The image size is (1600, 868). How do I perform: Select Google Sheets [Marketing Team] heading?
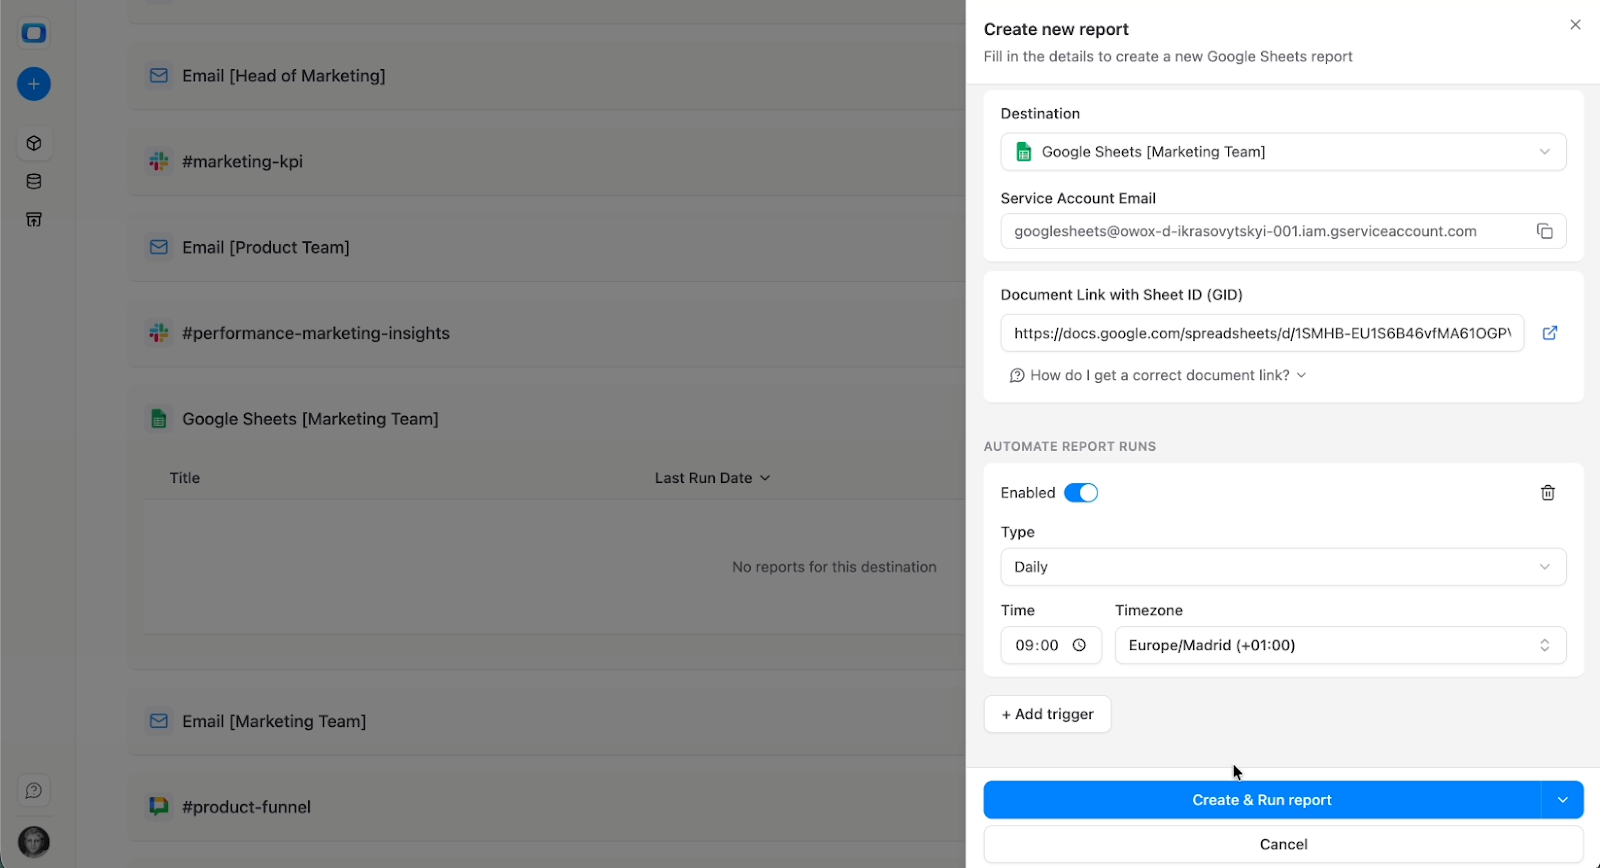coord(310,419)
